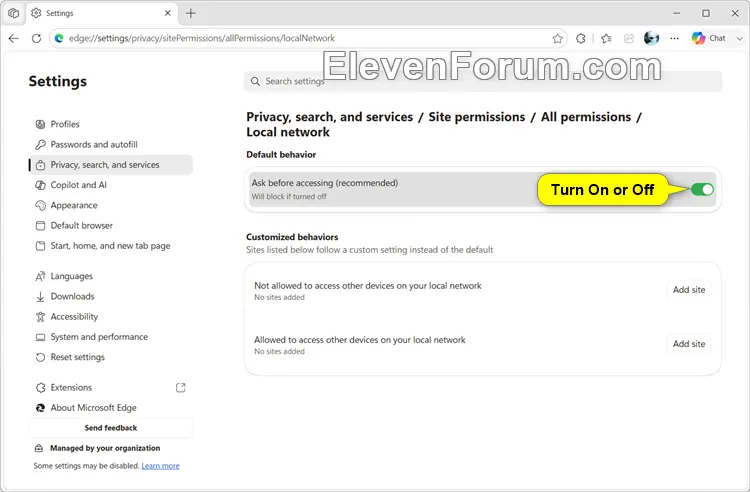Select the Settings browser tab
This screenshot has height=492, width=750.
click(102, 13)
